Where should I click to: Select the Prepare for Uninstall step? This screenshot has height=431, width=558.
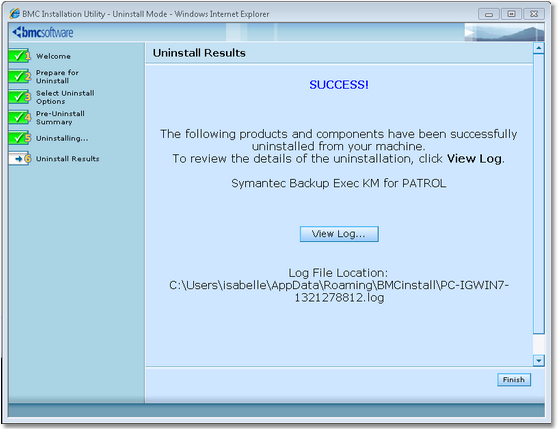(x=57, y=77)
